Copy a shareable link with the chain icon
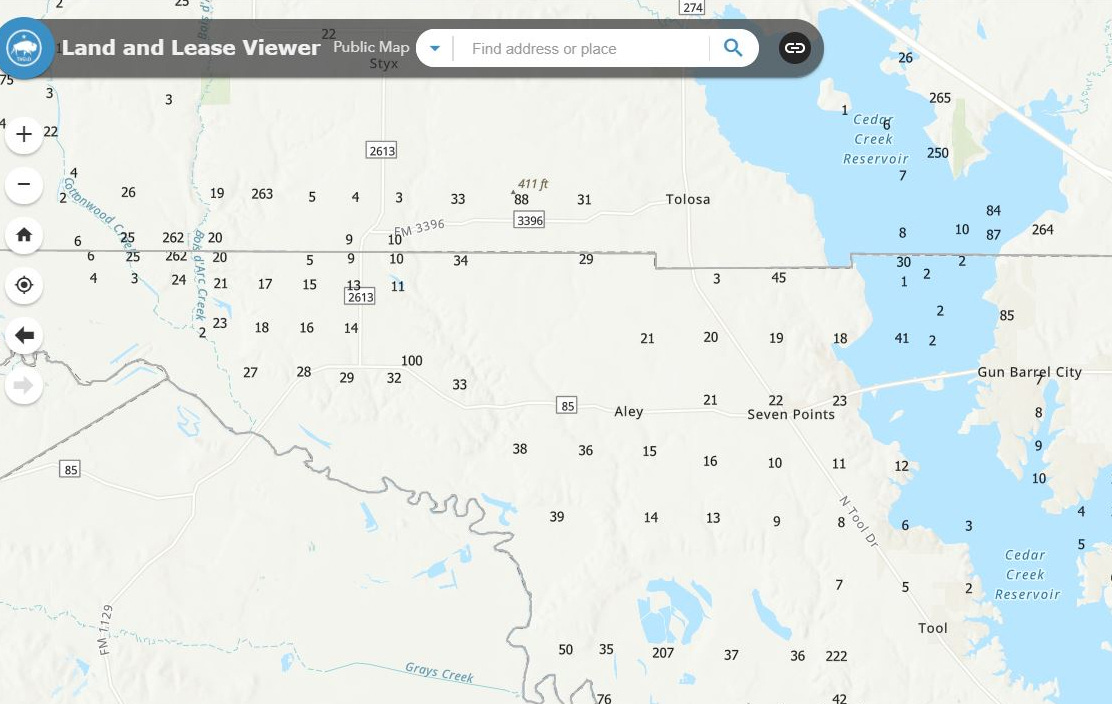Screen dimensions: 1112x704 (795, 47)
